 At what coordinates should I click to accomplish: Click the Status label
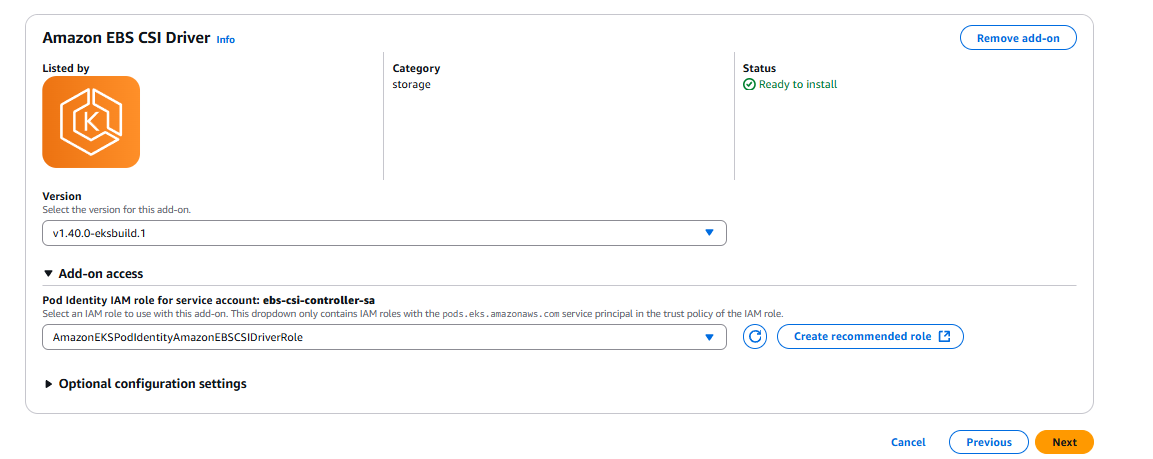pyautogui.click(x=760, y=68)
